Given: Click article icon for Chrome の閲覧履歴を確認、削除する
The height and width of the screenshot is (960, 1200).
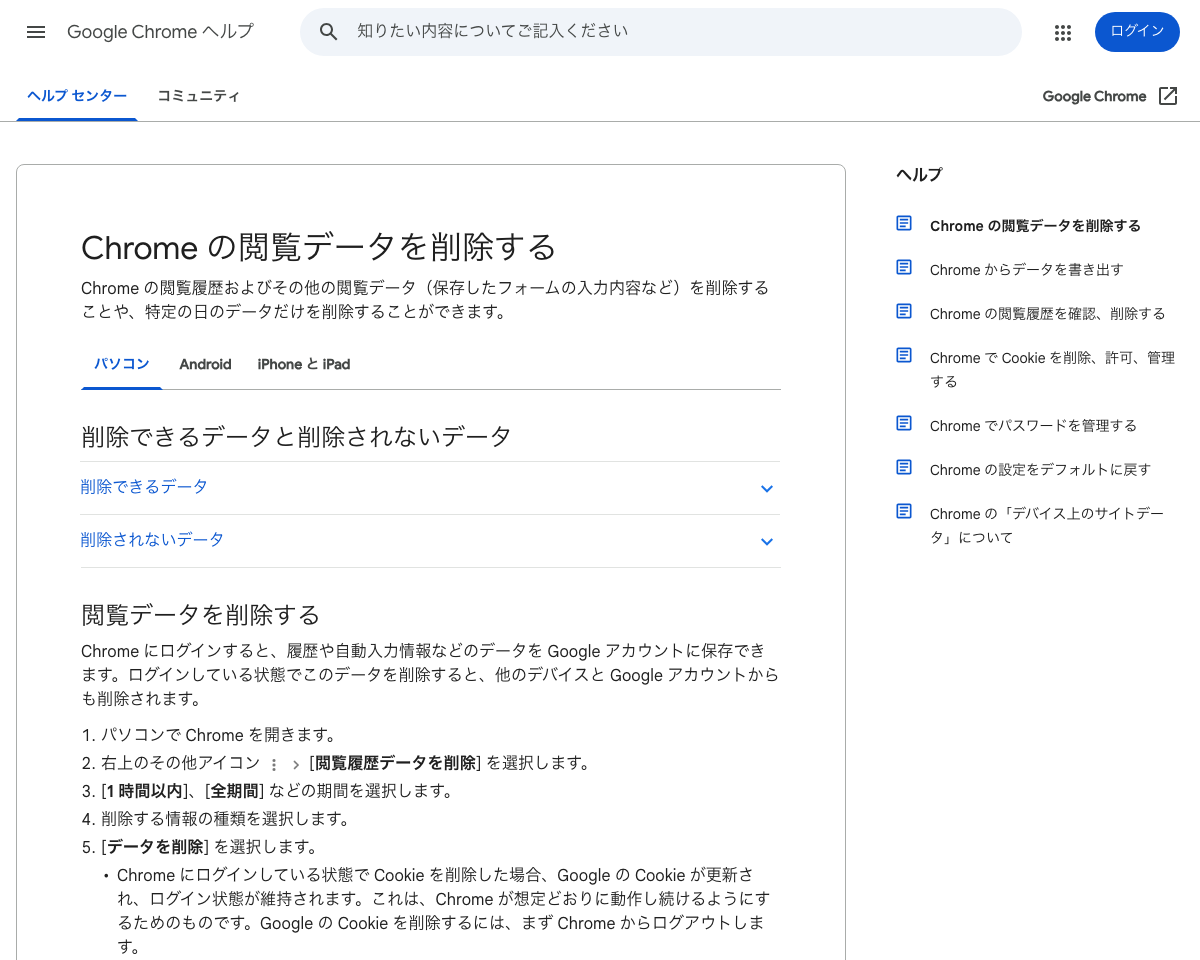Looking at the screenshot, I should coord(904,311).
